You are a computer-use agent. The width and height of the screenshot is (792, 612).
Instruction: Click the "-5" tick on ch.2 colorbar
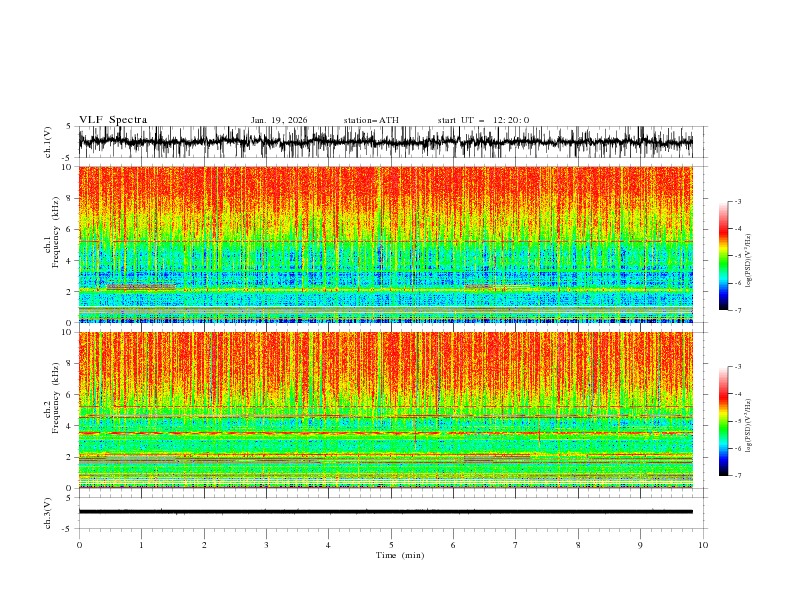[737, 421]
